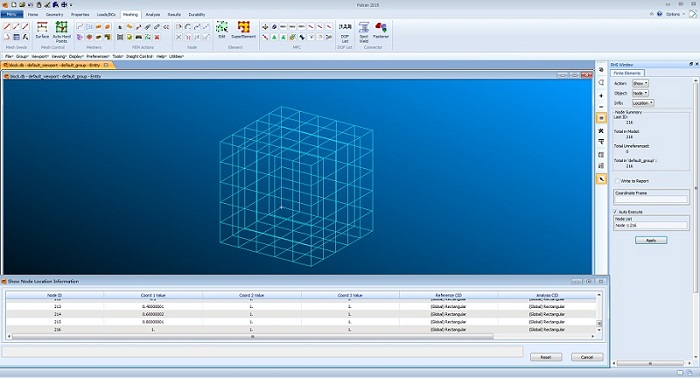Click the red X delete icon in FEM Actions
Screen dimensions: 700x378
point(157,37)
